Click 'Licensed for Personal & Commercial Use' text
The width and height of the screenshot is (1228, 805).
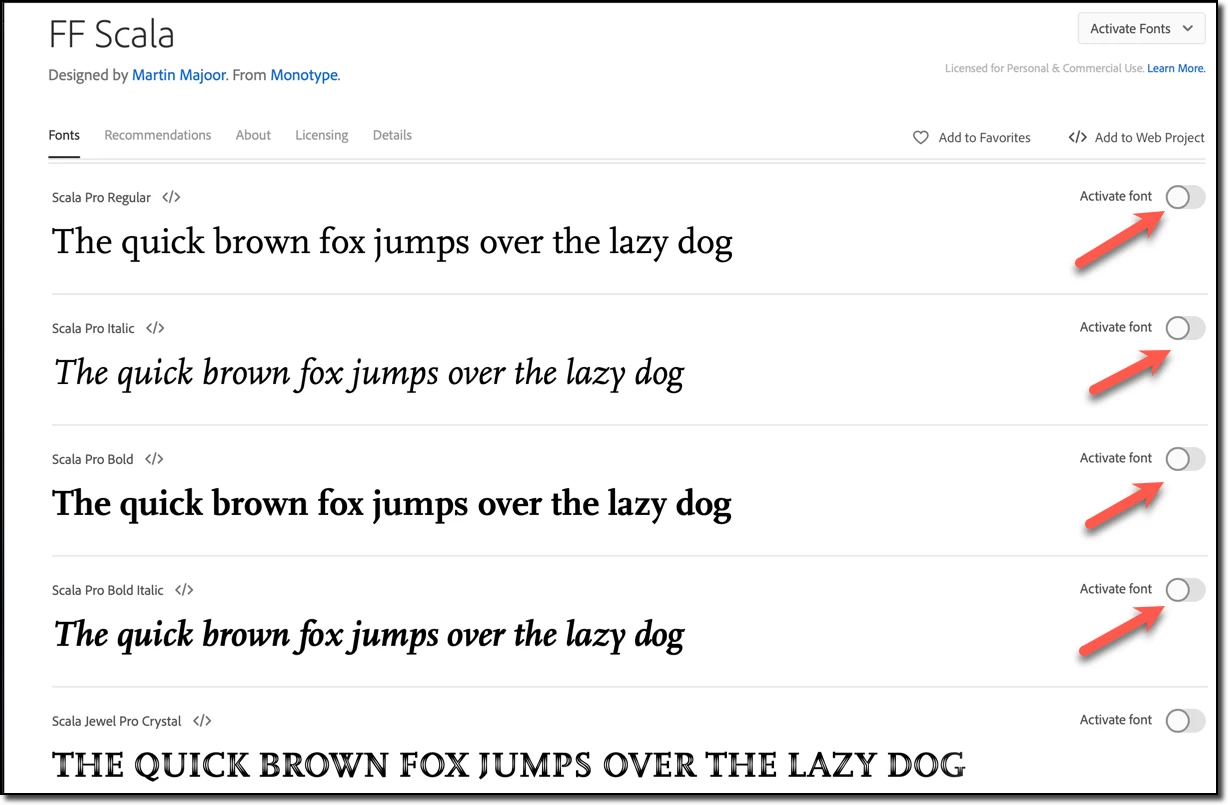point(1044,69)
